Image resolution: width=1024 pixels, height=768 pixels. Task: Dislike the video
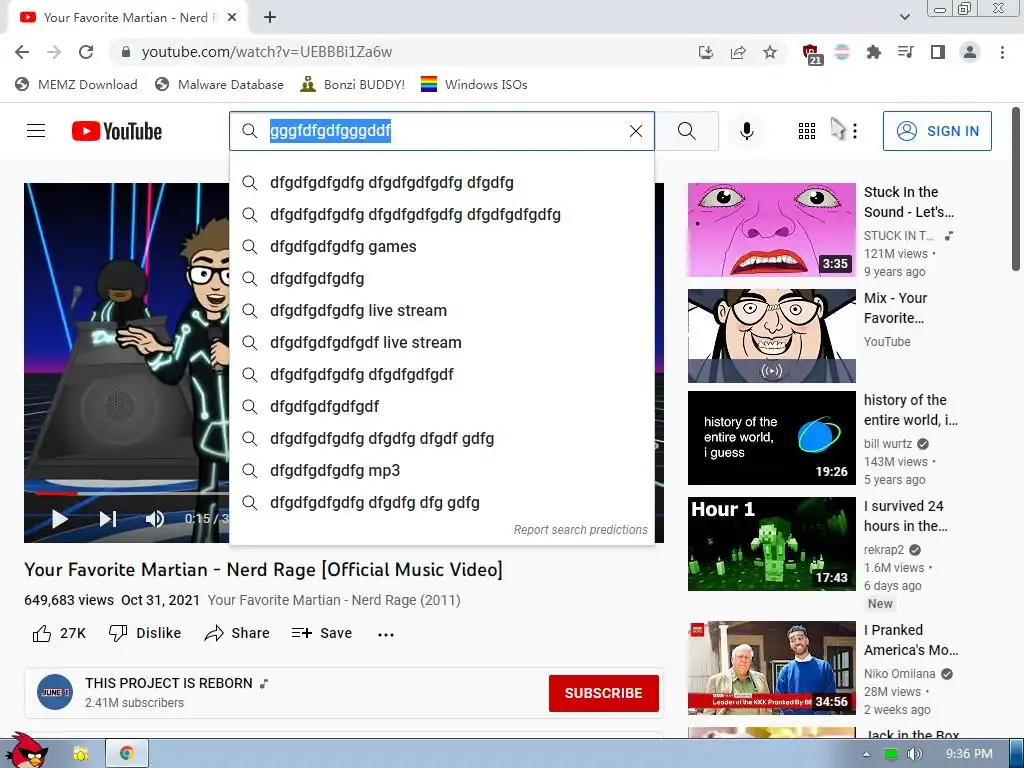coord(144,633)
